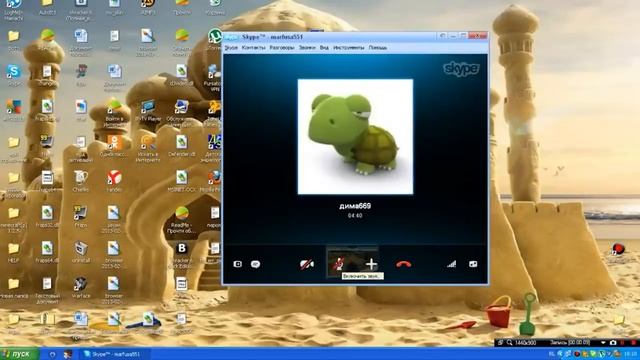Open the uTorrent desktop shortcut

(x=215, y=36)
